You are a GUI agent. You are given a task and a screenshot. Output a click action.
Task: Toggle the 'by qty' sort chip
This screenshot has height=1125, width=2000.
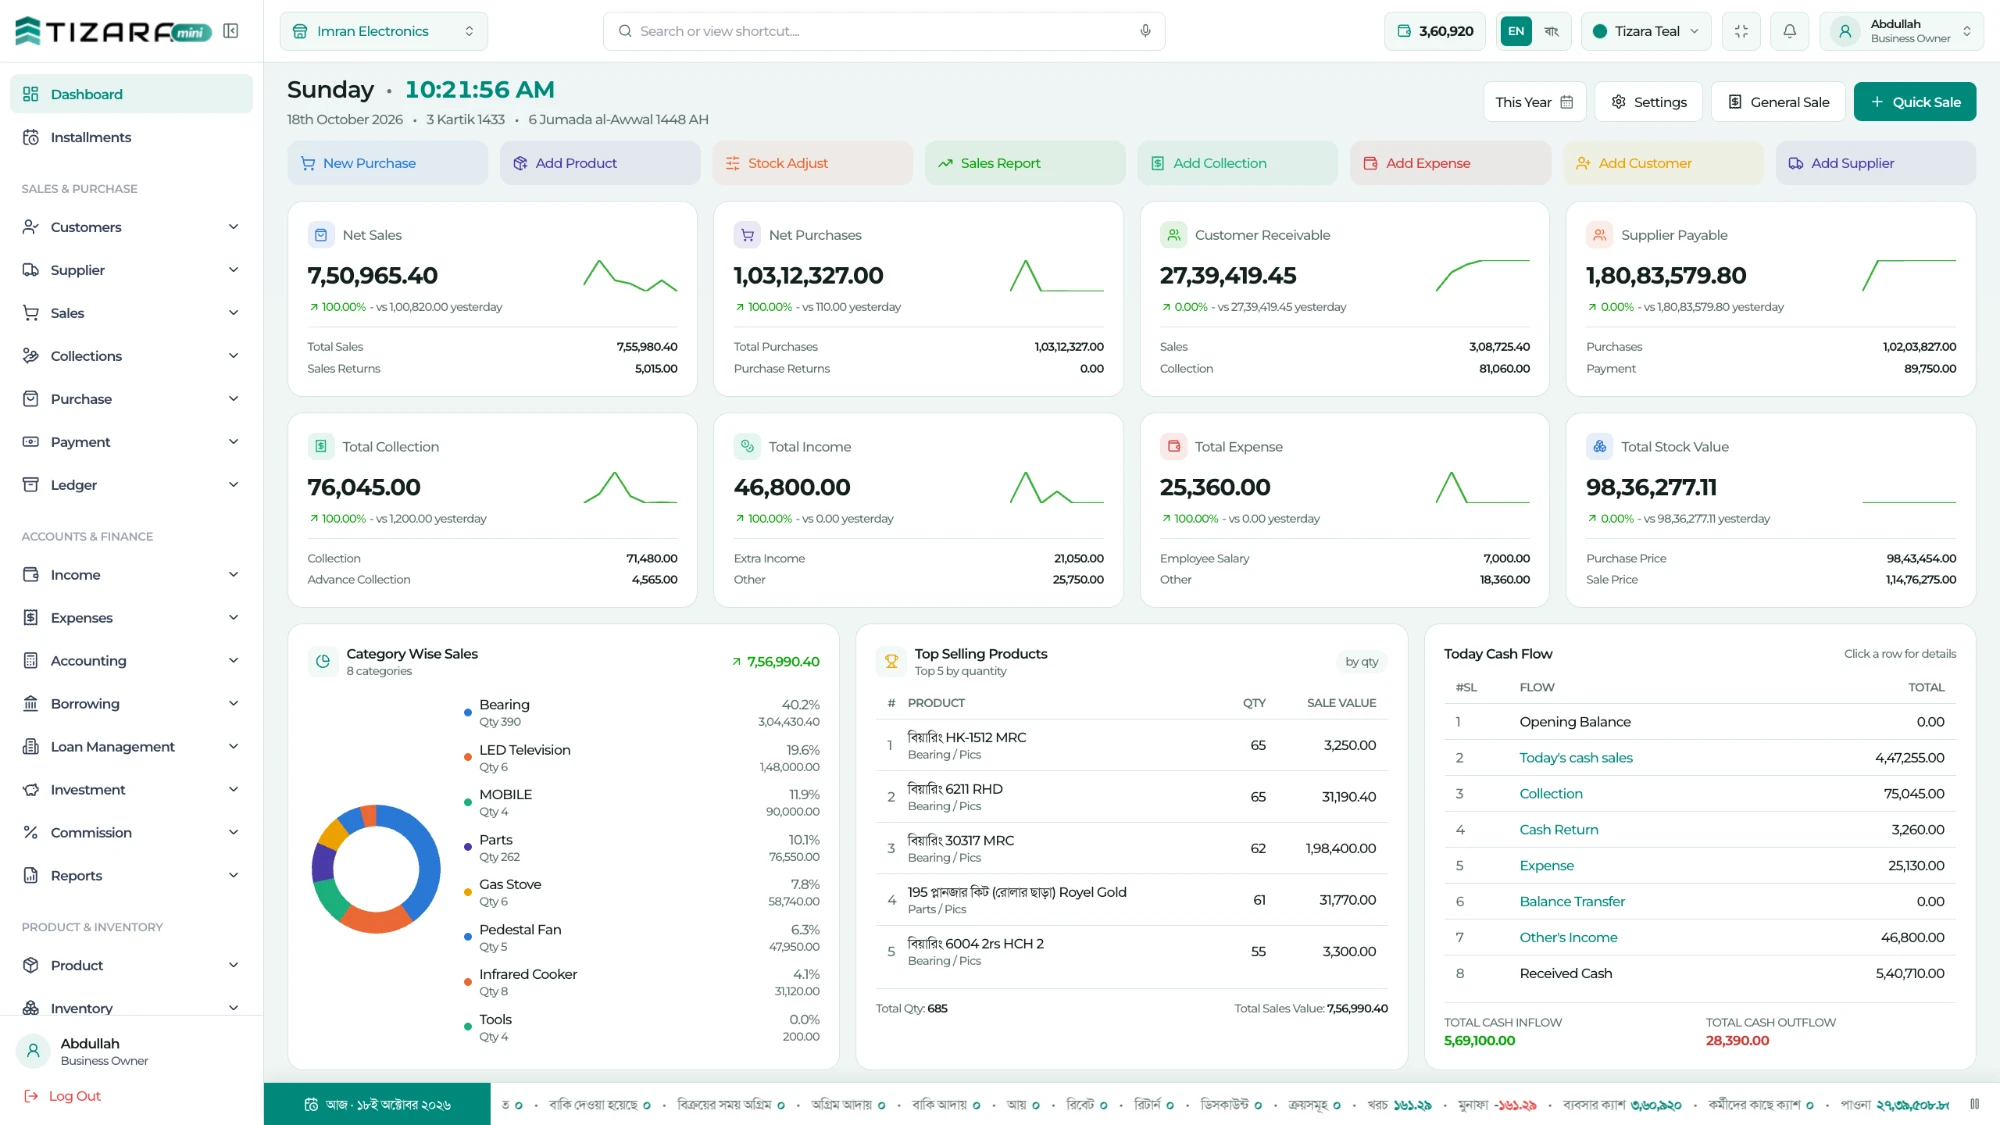1361,661
